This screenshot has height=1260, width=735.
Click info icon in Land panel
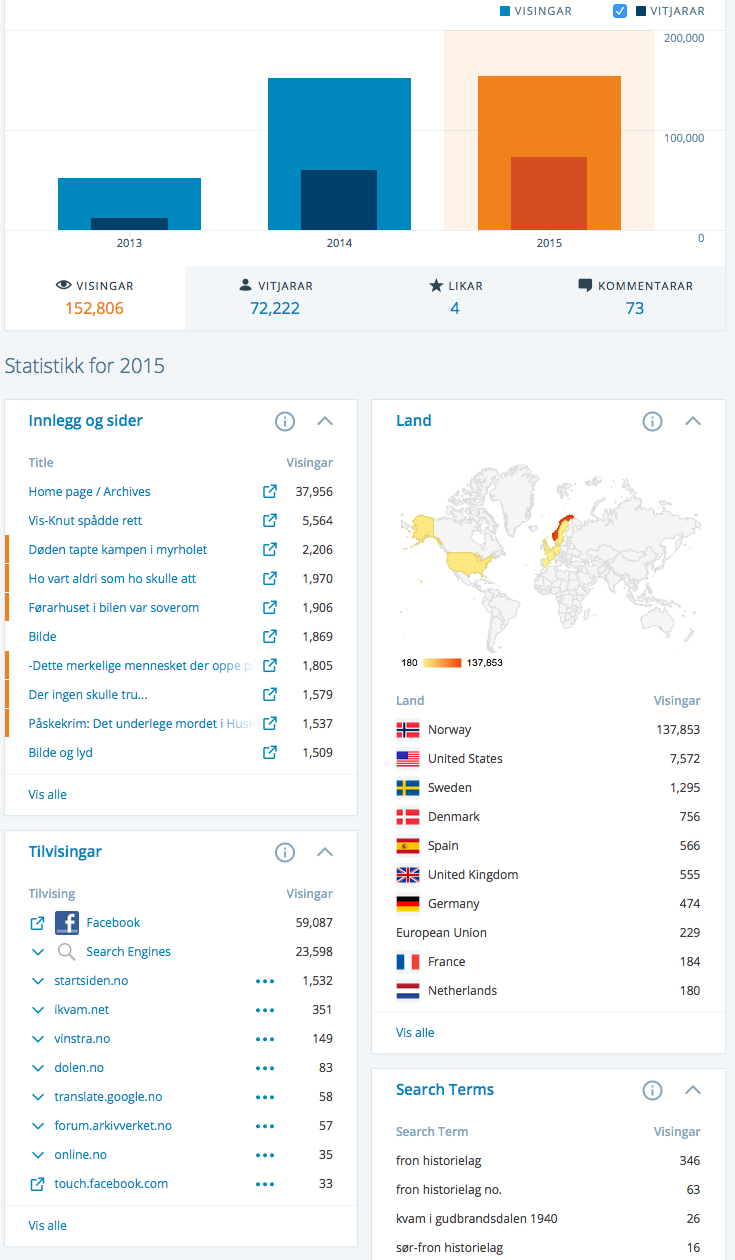pyautogui.click(x=652, y=421)
